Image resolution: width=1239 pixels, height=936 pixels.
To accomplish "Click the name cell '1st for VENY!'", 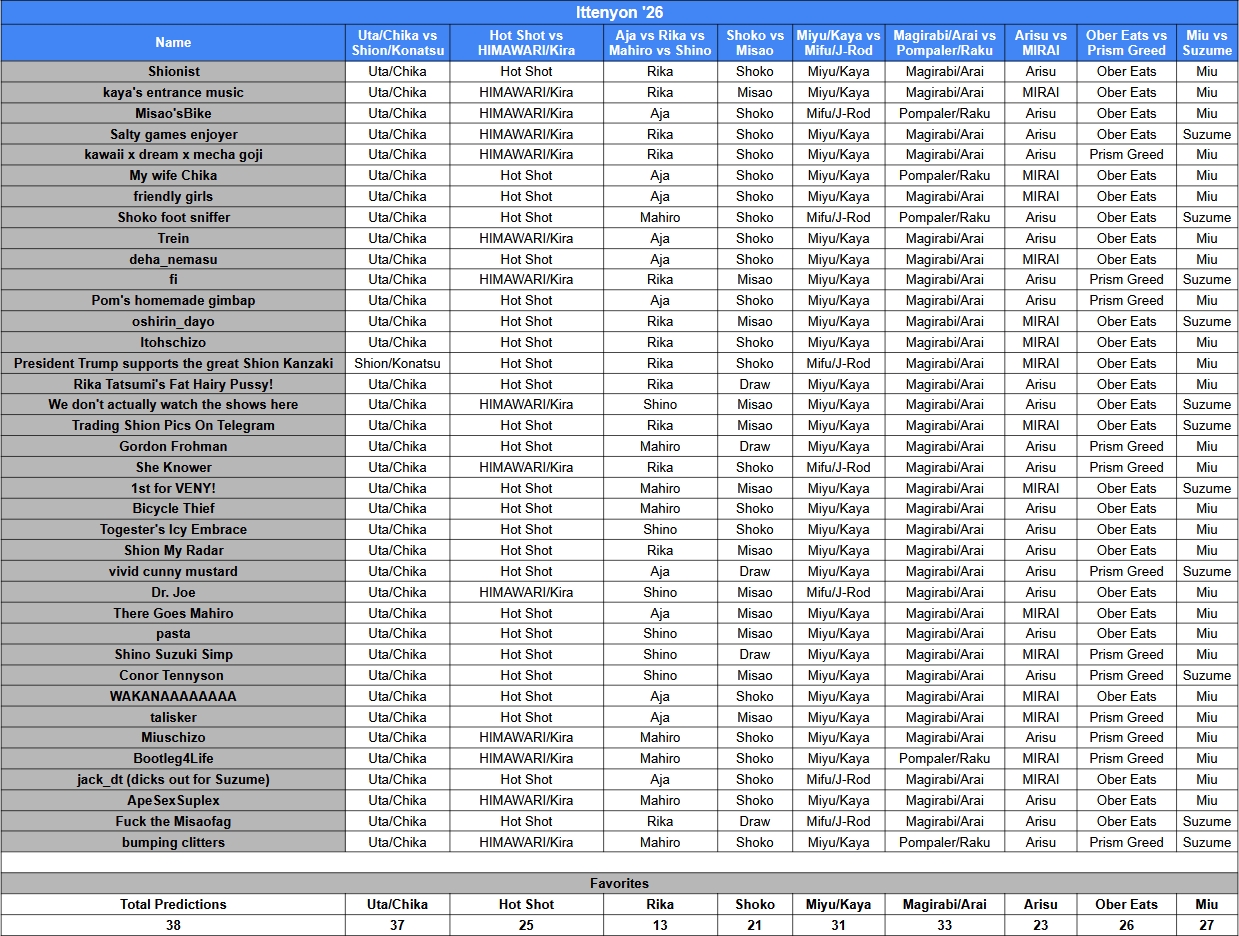I will pos(173,488).
